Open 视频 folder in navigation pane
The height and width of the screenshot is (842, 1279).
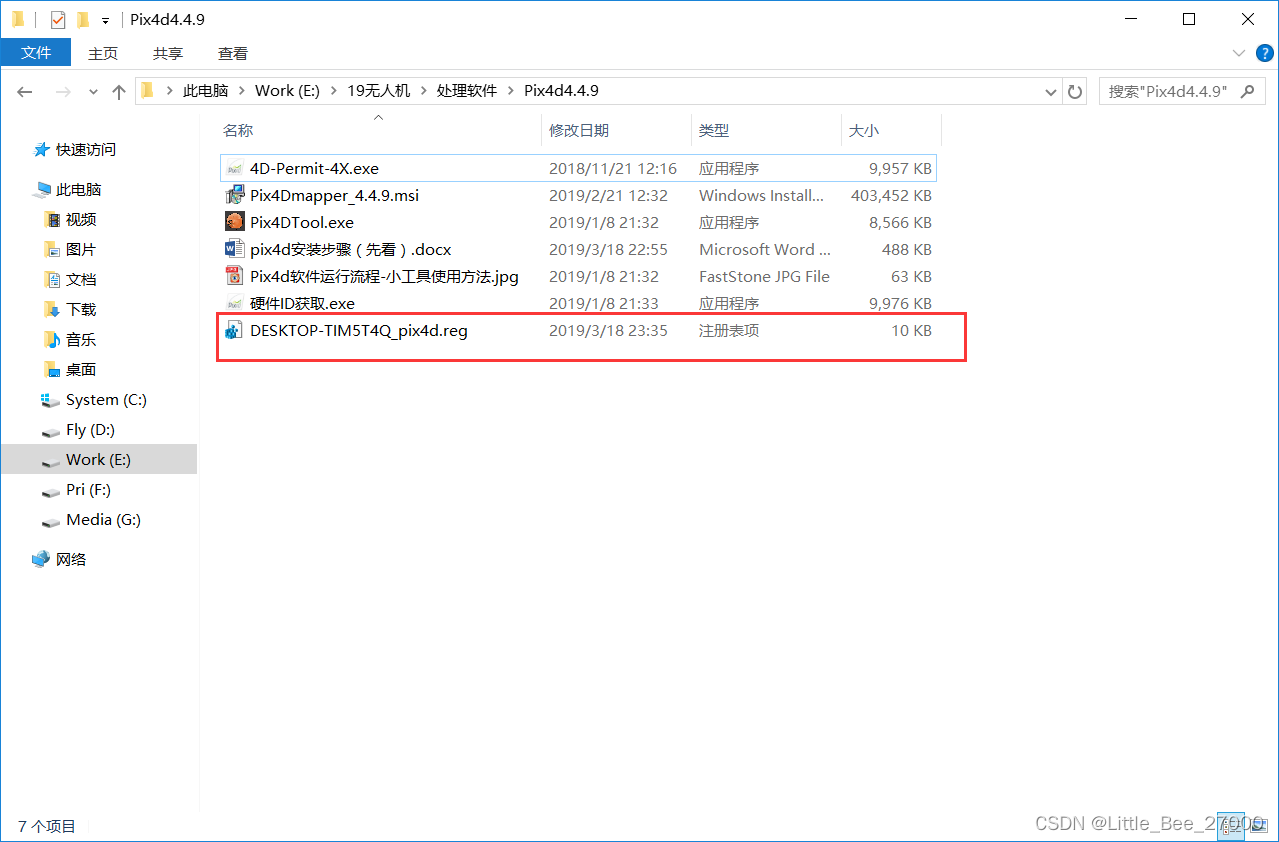pyautogui.click(x=81, y=219)
